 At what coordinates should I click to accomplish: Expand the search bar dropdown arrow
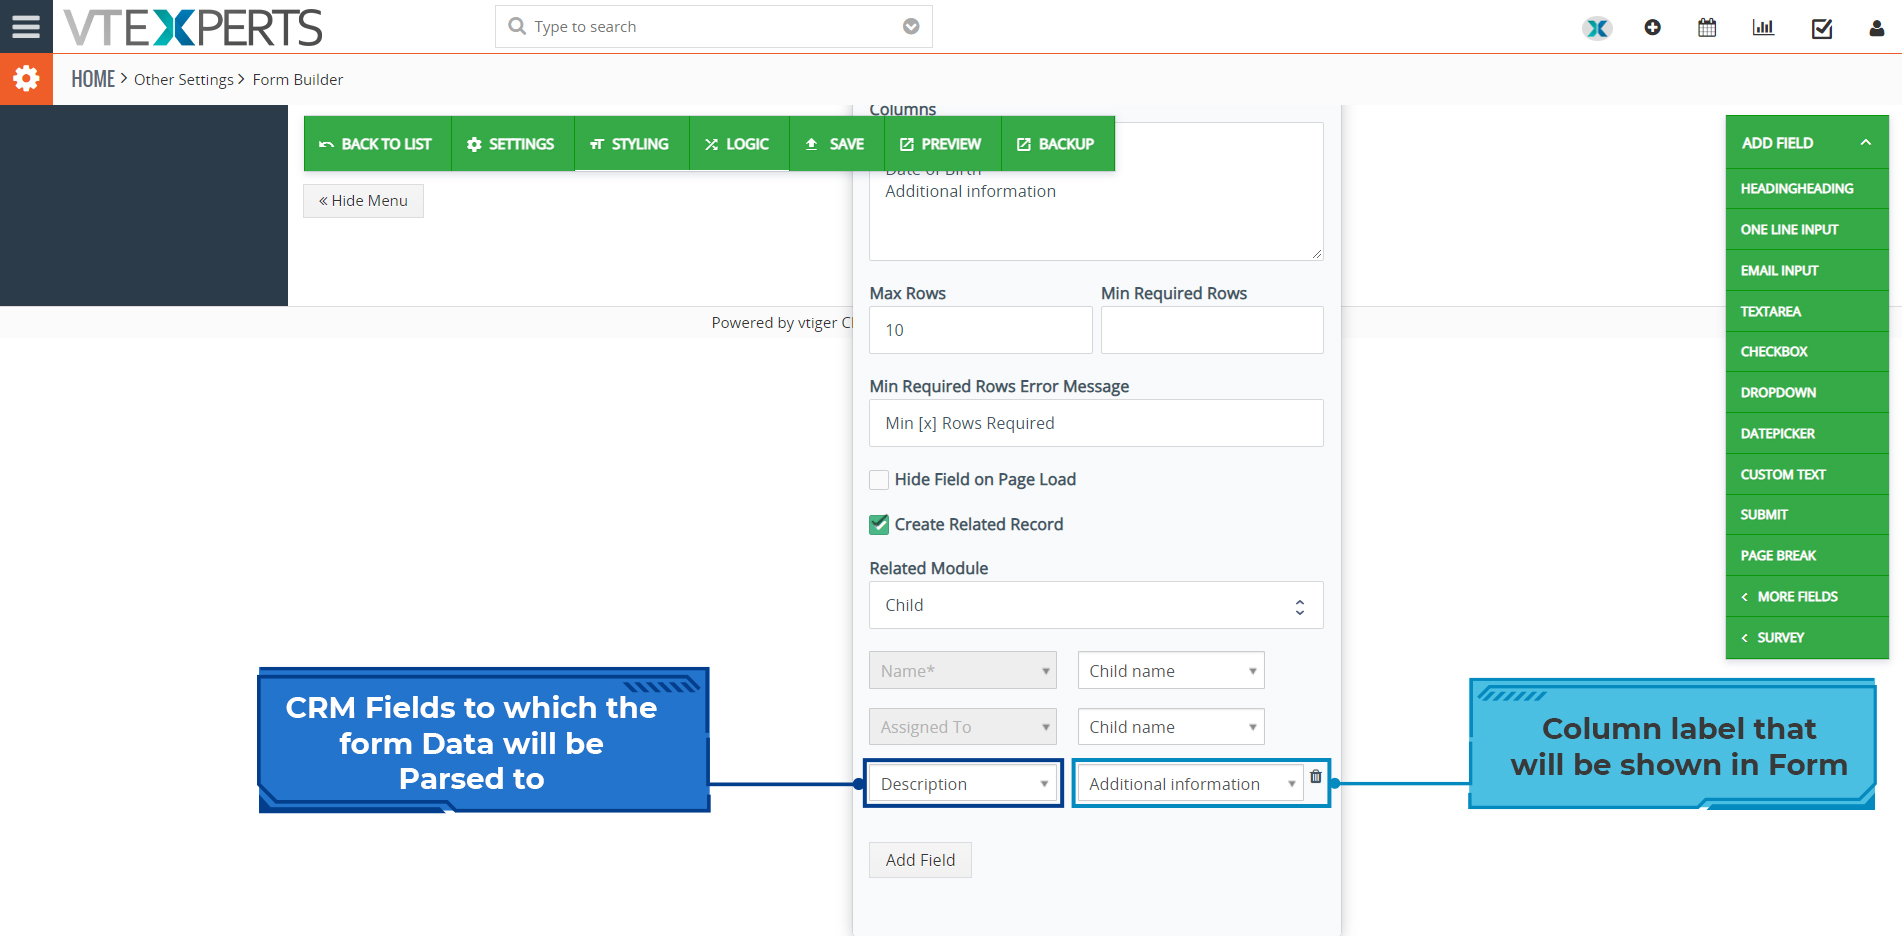(x=911, y=26)
